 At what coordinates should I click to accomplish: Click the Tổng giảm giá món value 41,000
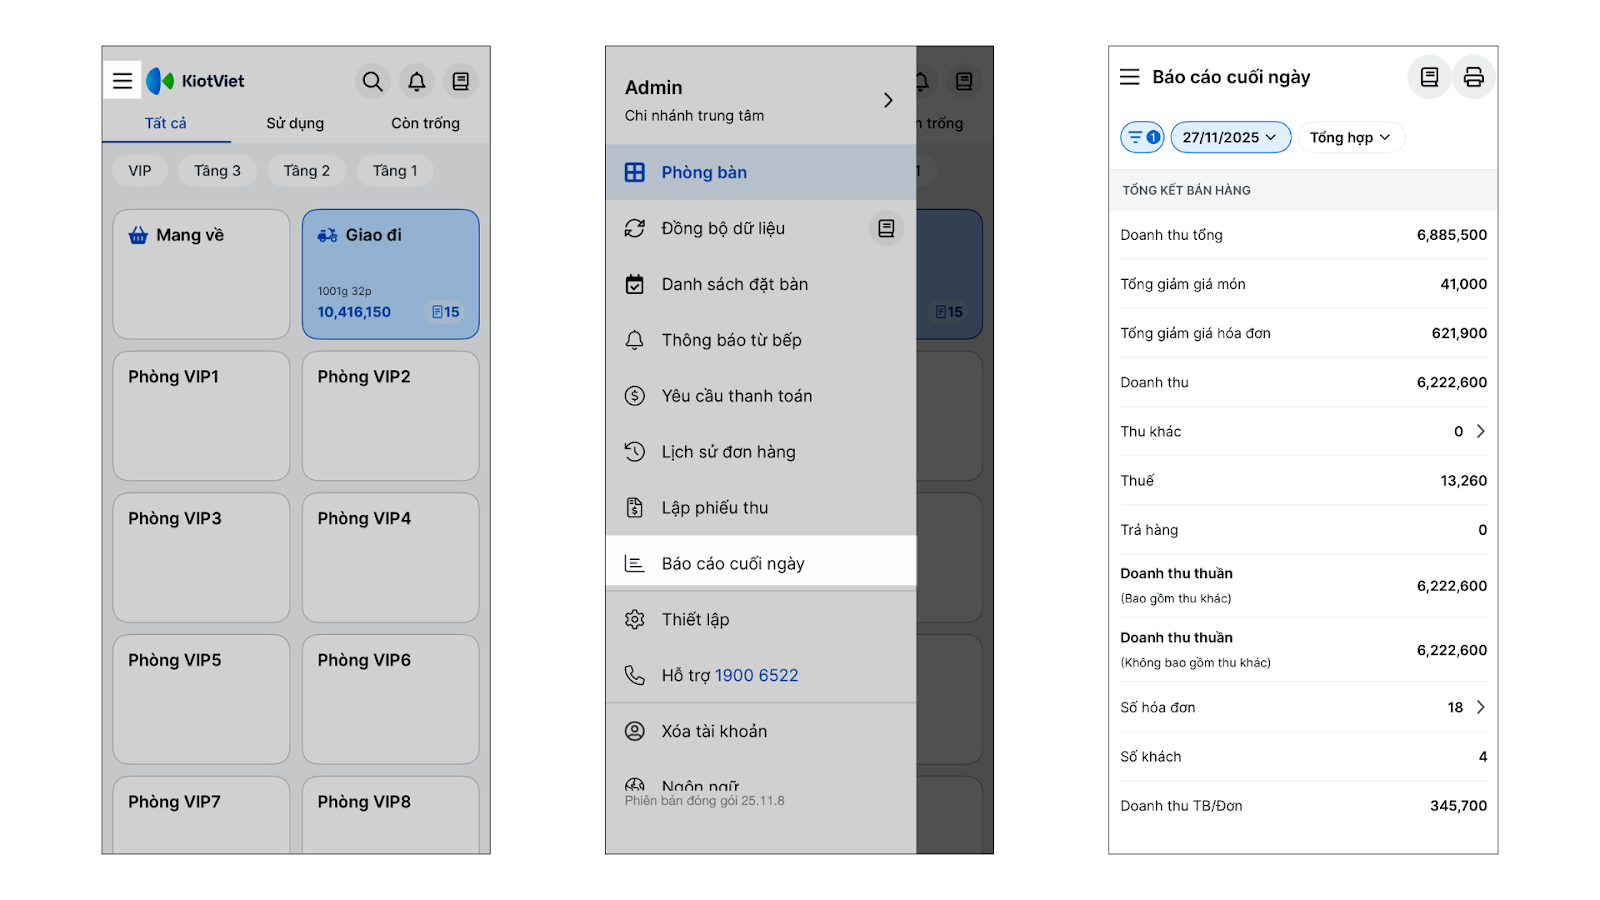tap(1464, 284)
